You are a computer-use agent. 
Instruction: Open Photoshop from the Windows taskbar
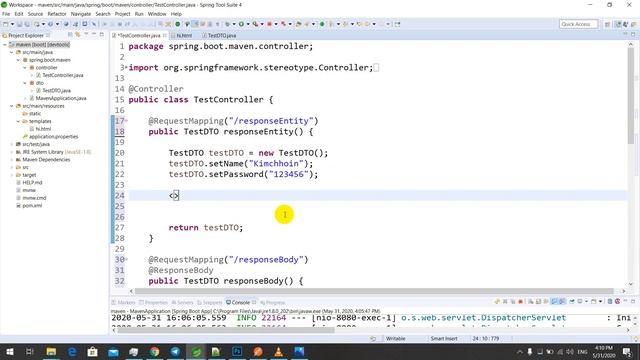[237, 351]
